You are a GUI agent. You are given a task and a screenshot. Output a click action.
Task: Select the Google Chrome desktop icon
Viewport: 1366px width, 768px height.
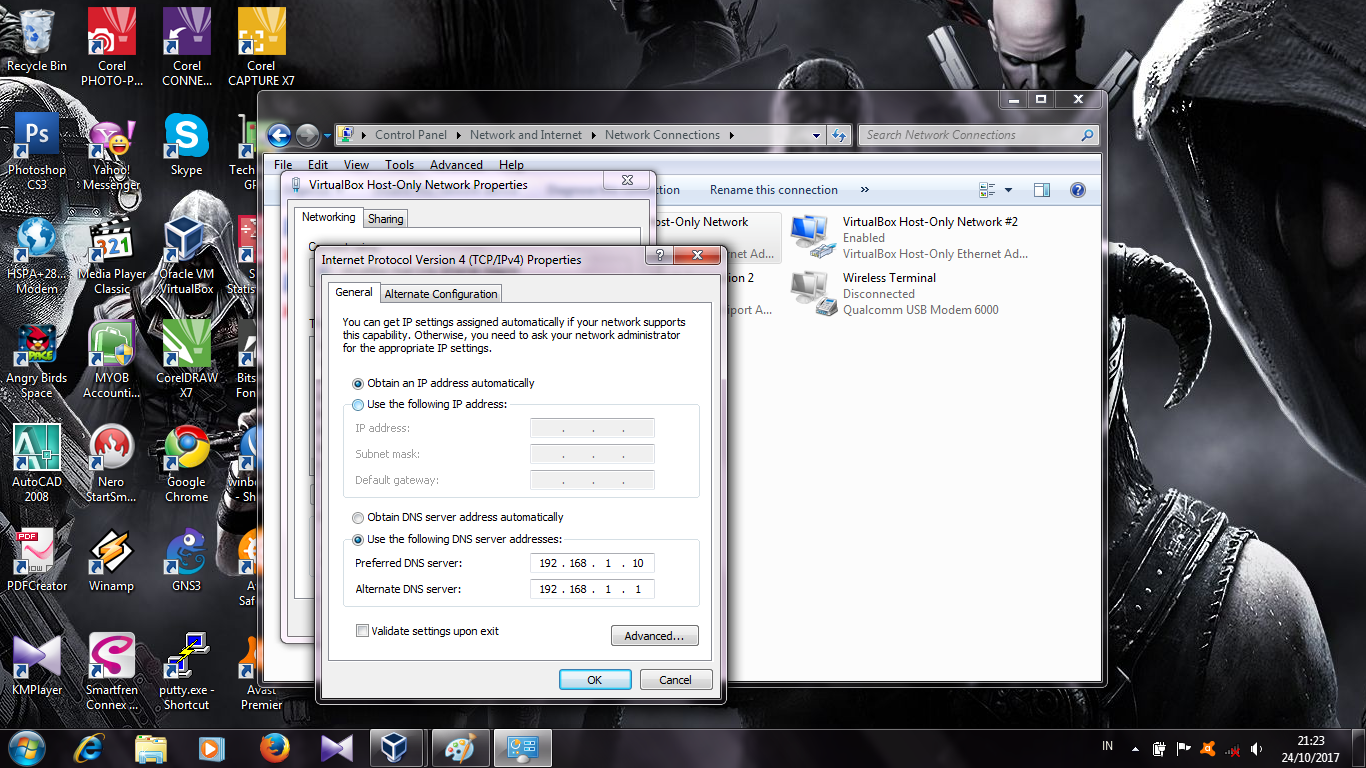pos(187,463)
